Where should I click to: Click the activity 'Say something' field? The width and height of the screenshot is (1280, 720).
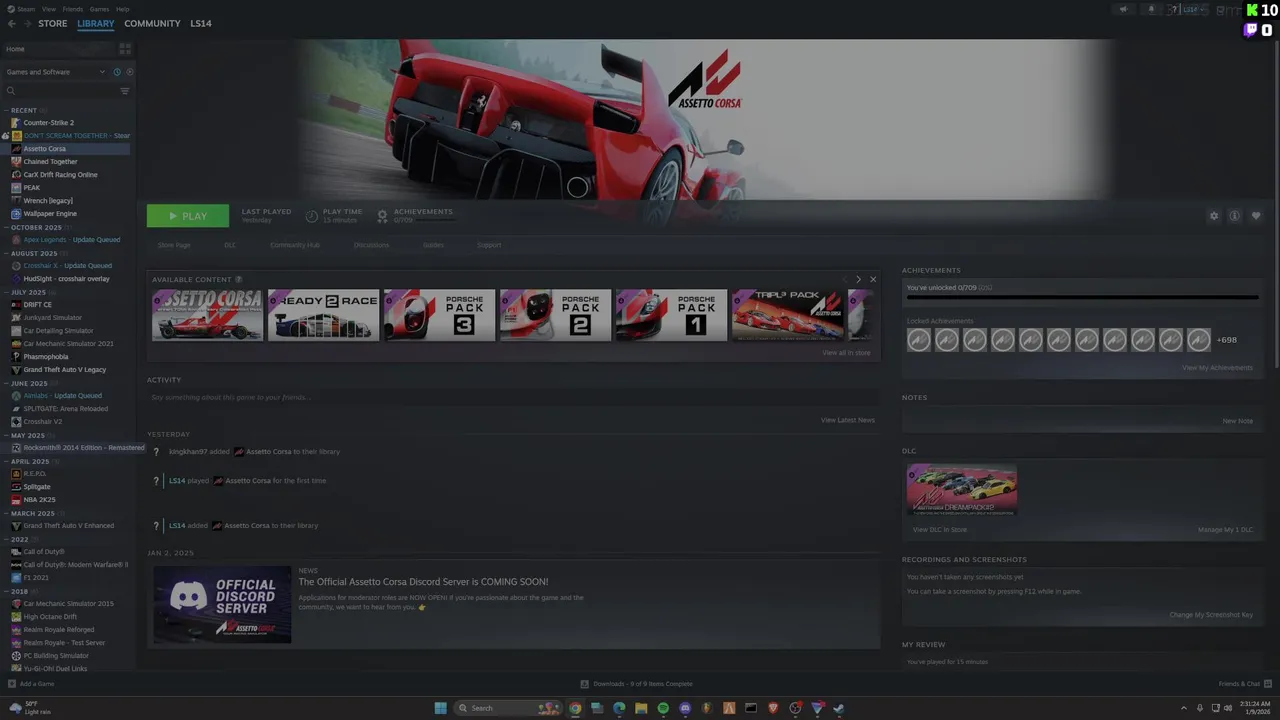513,397
